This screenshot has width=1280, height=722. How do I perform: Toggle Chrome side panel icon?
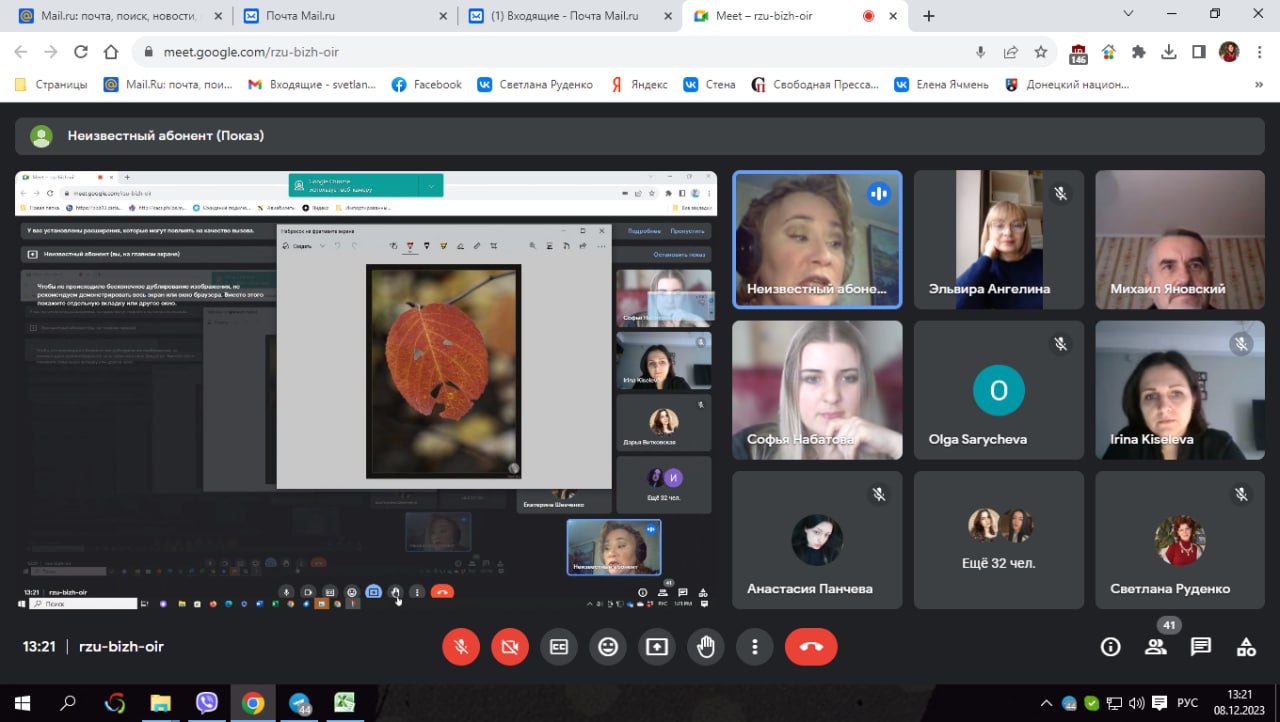coord(1198,52)
